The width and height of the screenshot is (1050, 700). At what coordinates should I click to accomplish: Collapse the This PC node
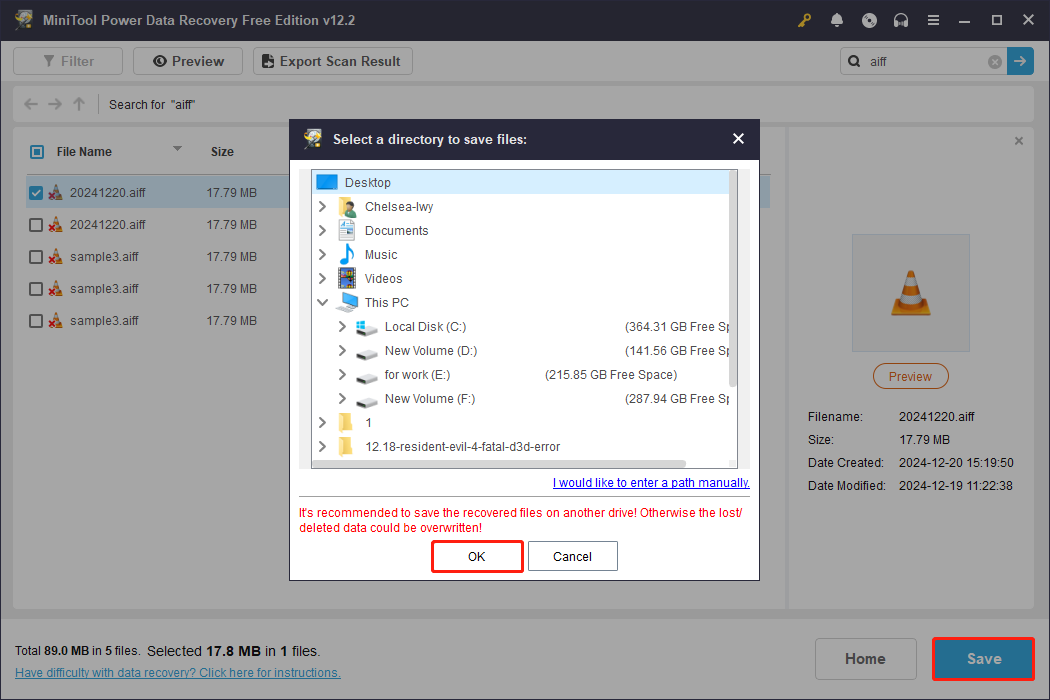(x=323, y=303)
